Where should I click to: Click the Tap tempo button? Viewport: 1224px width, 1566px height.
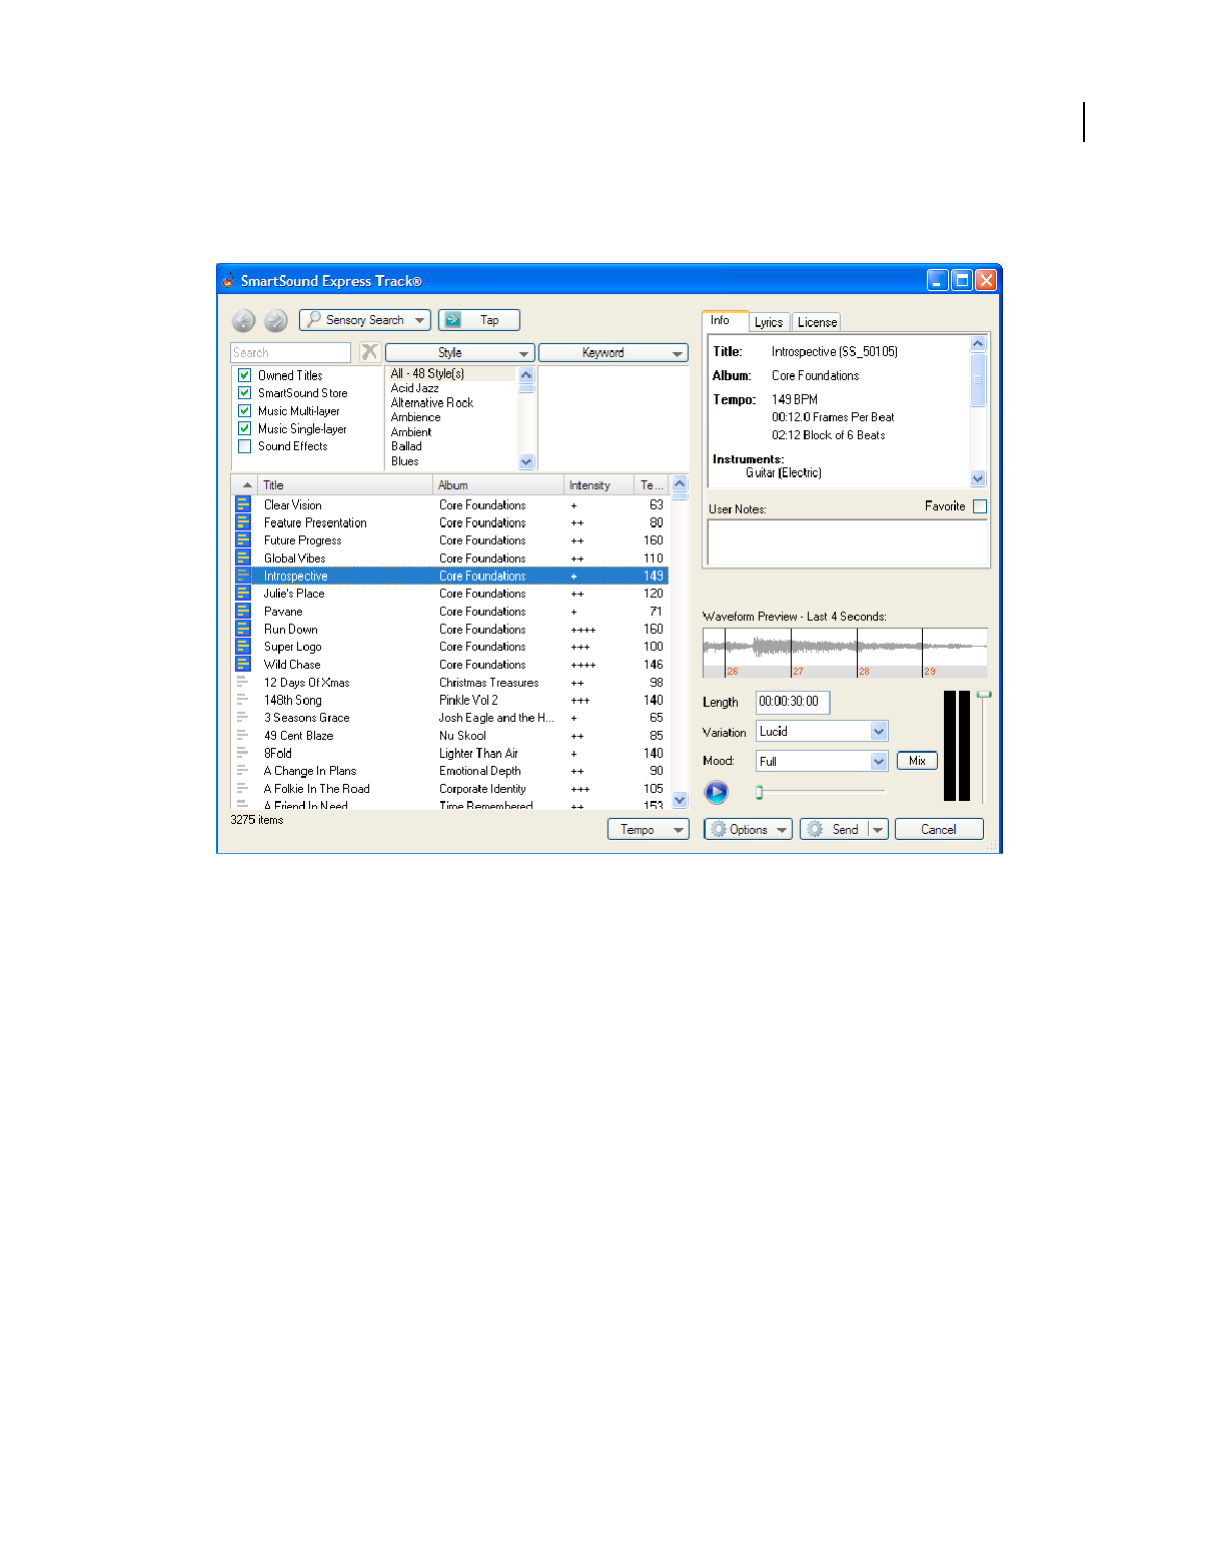479,320
